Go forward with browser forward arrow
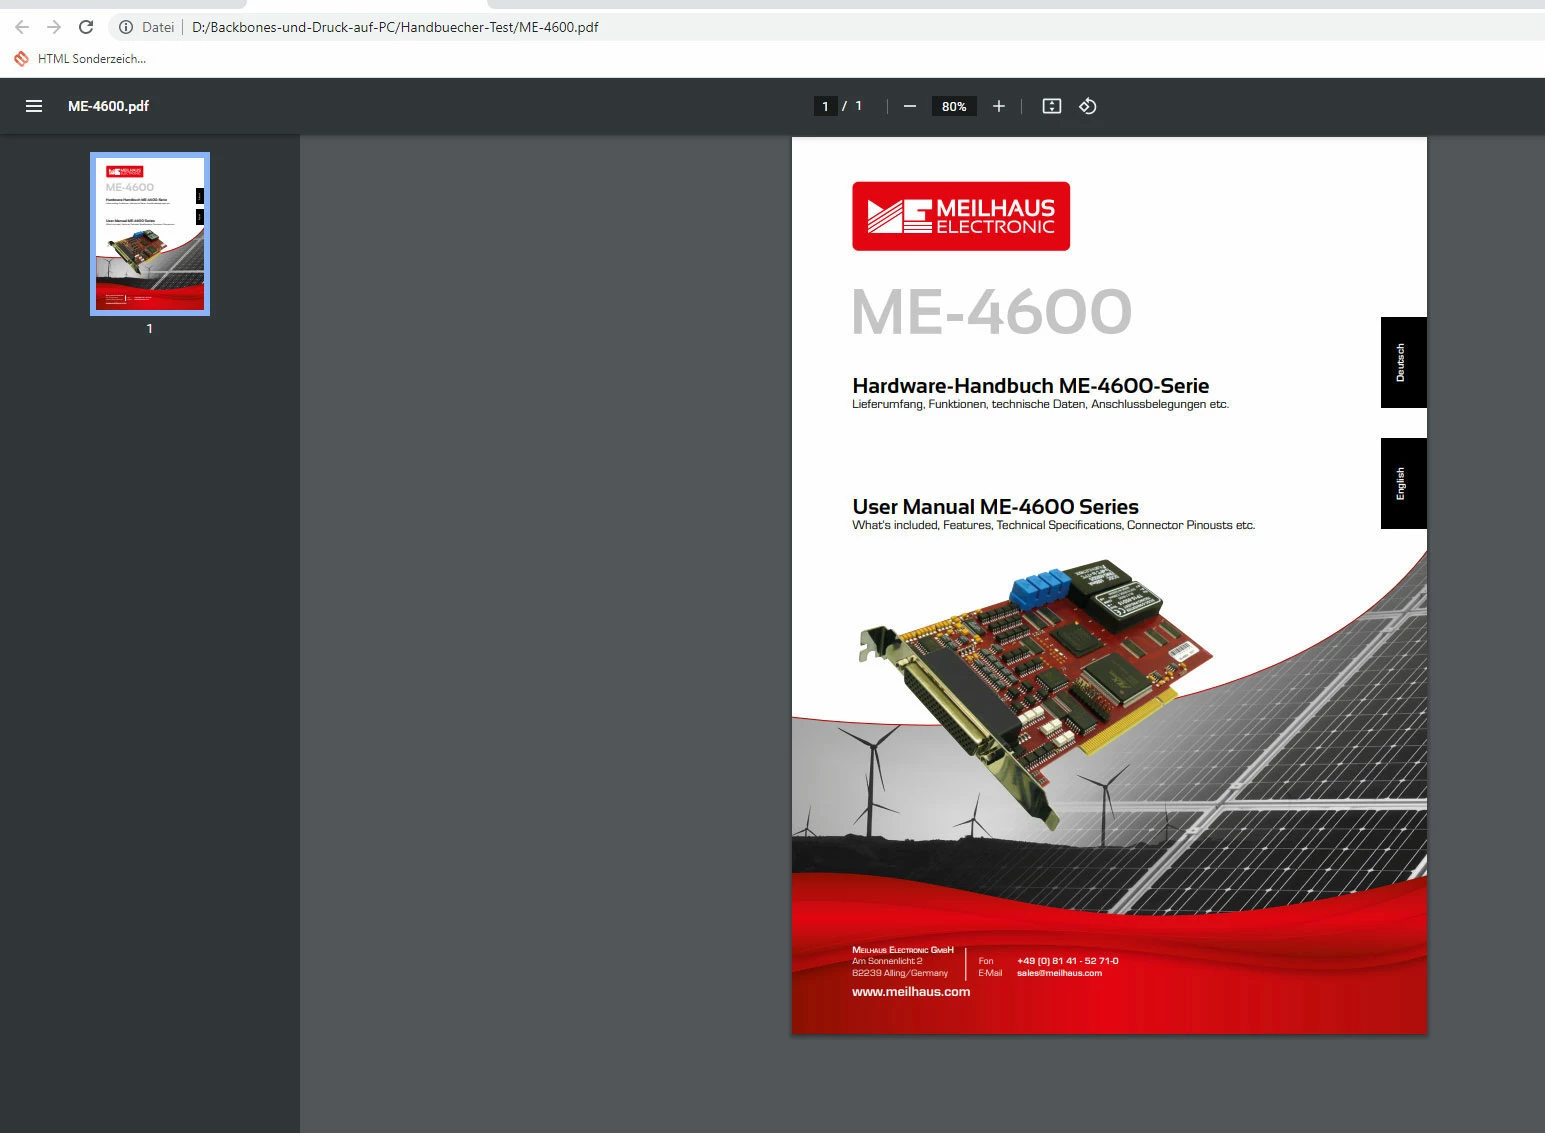This screenshot has width=1545, height=1133. pos(54,27)
